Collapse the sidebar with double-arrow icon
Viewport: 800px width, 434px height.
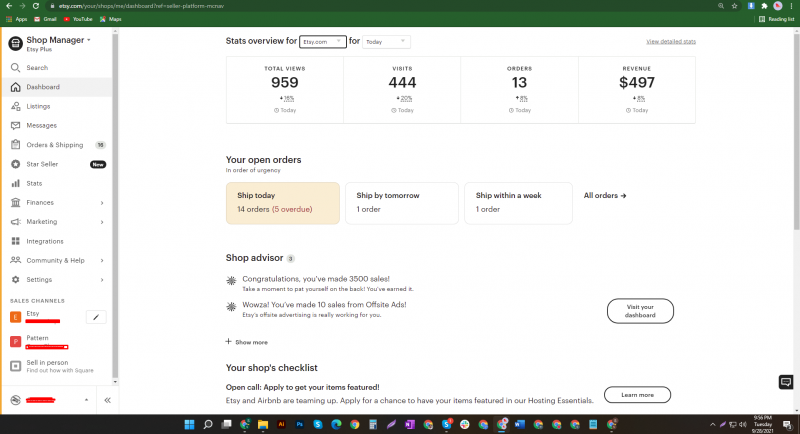[x=108, y=400]
